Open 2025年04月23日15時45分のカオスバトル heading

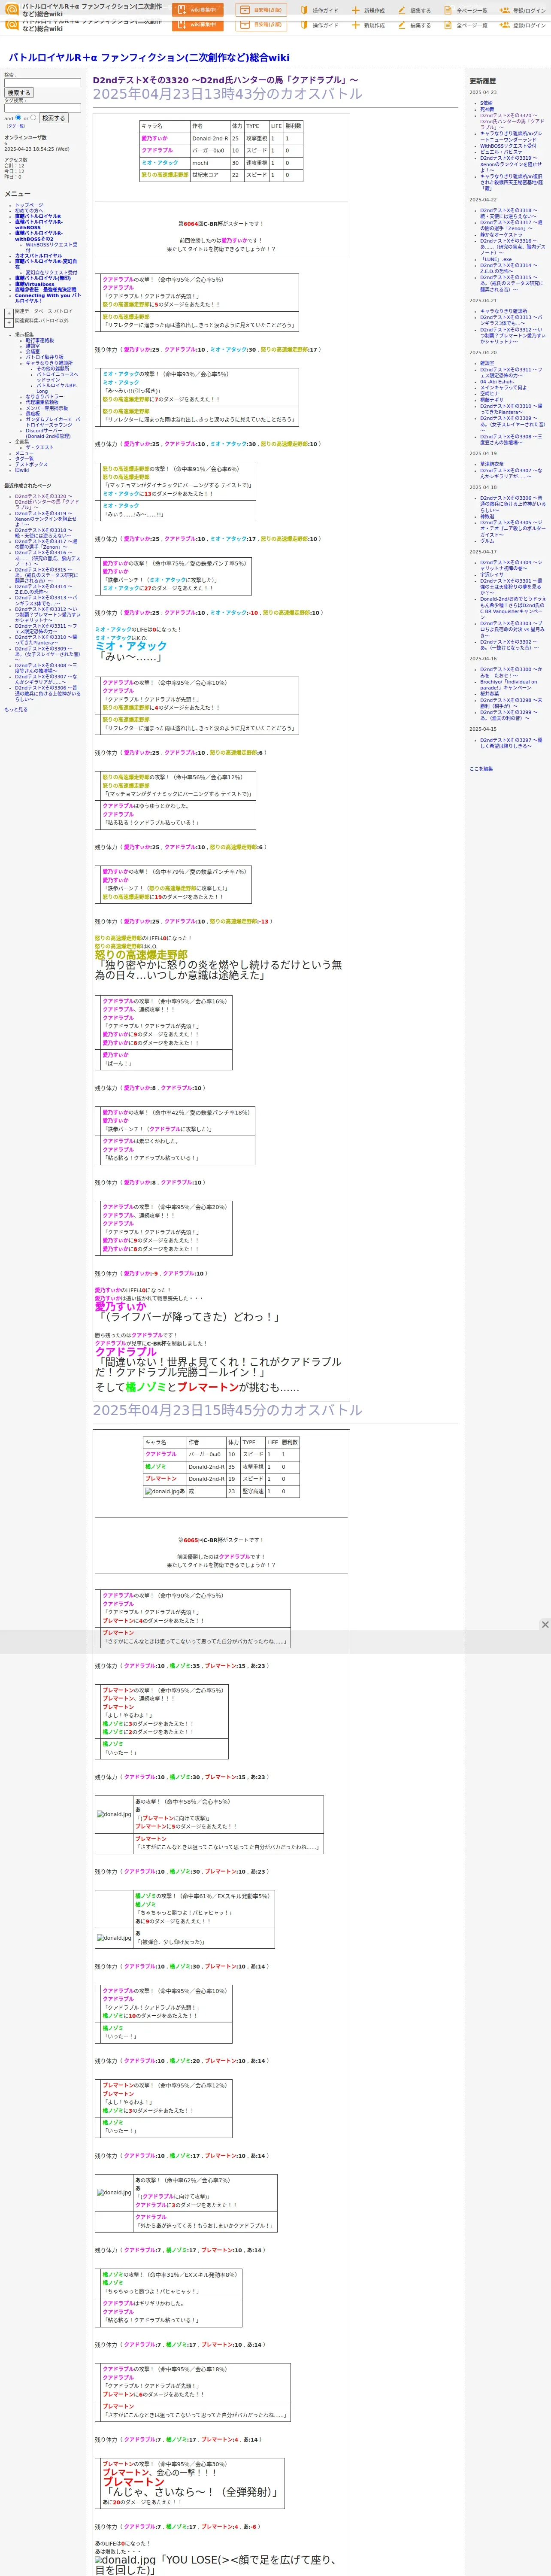pos(228,1410)
